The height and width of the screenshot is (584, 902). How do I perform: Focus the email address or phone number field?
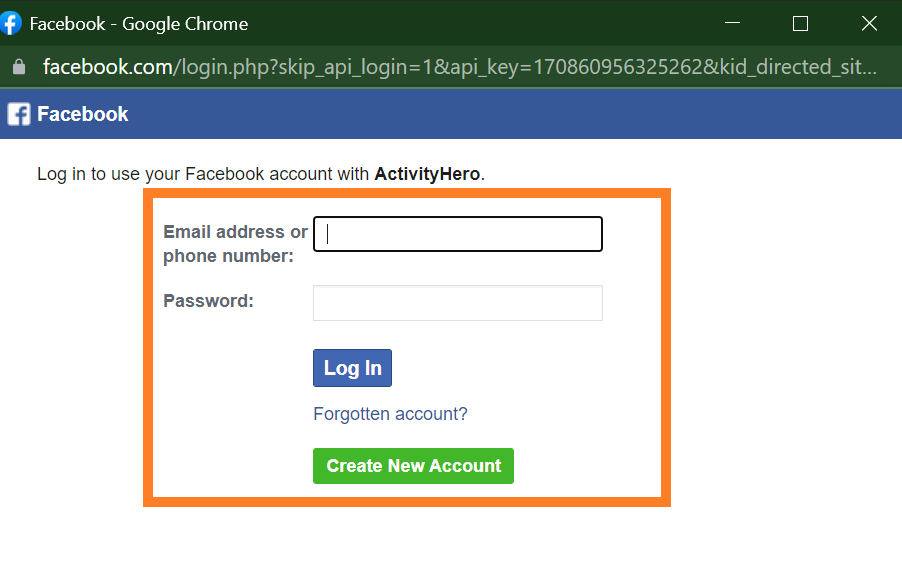[458, 234]
